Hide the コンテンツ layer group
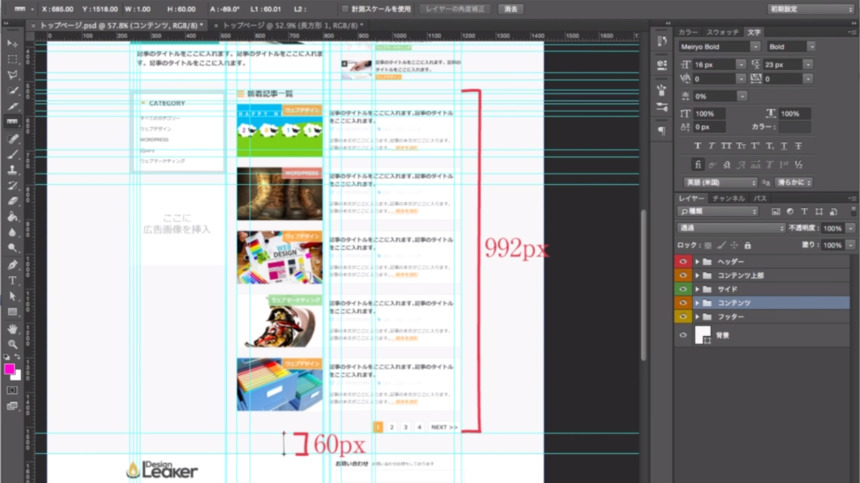This screenshot has width=860, height=483. click(x=683, y=303)
